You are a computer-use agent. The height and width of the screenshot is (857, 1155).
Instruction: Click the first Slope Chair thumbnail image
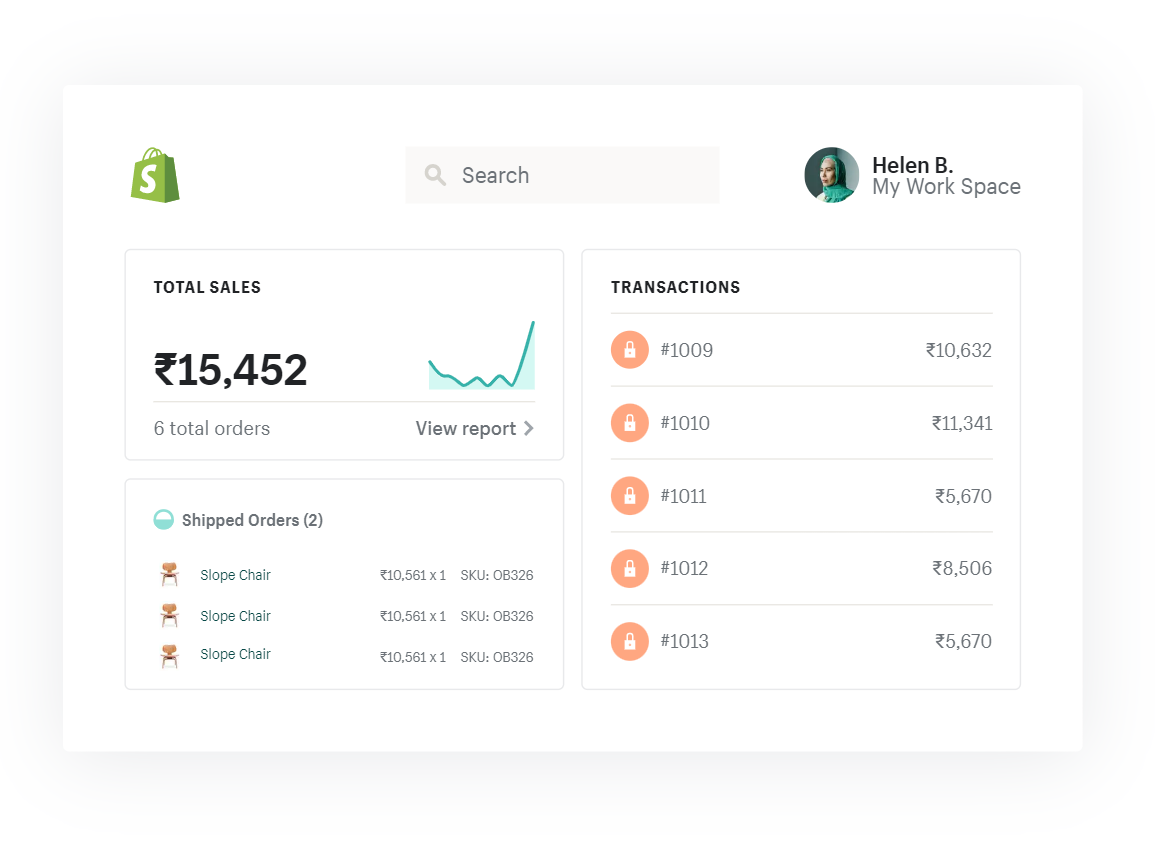(x=169, y=575)
